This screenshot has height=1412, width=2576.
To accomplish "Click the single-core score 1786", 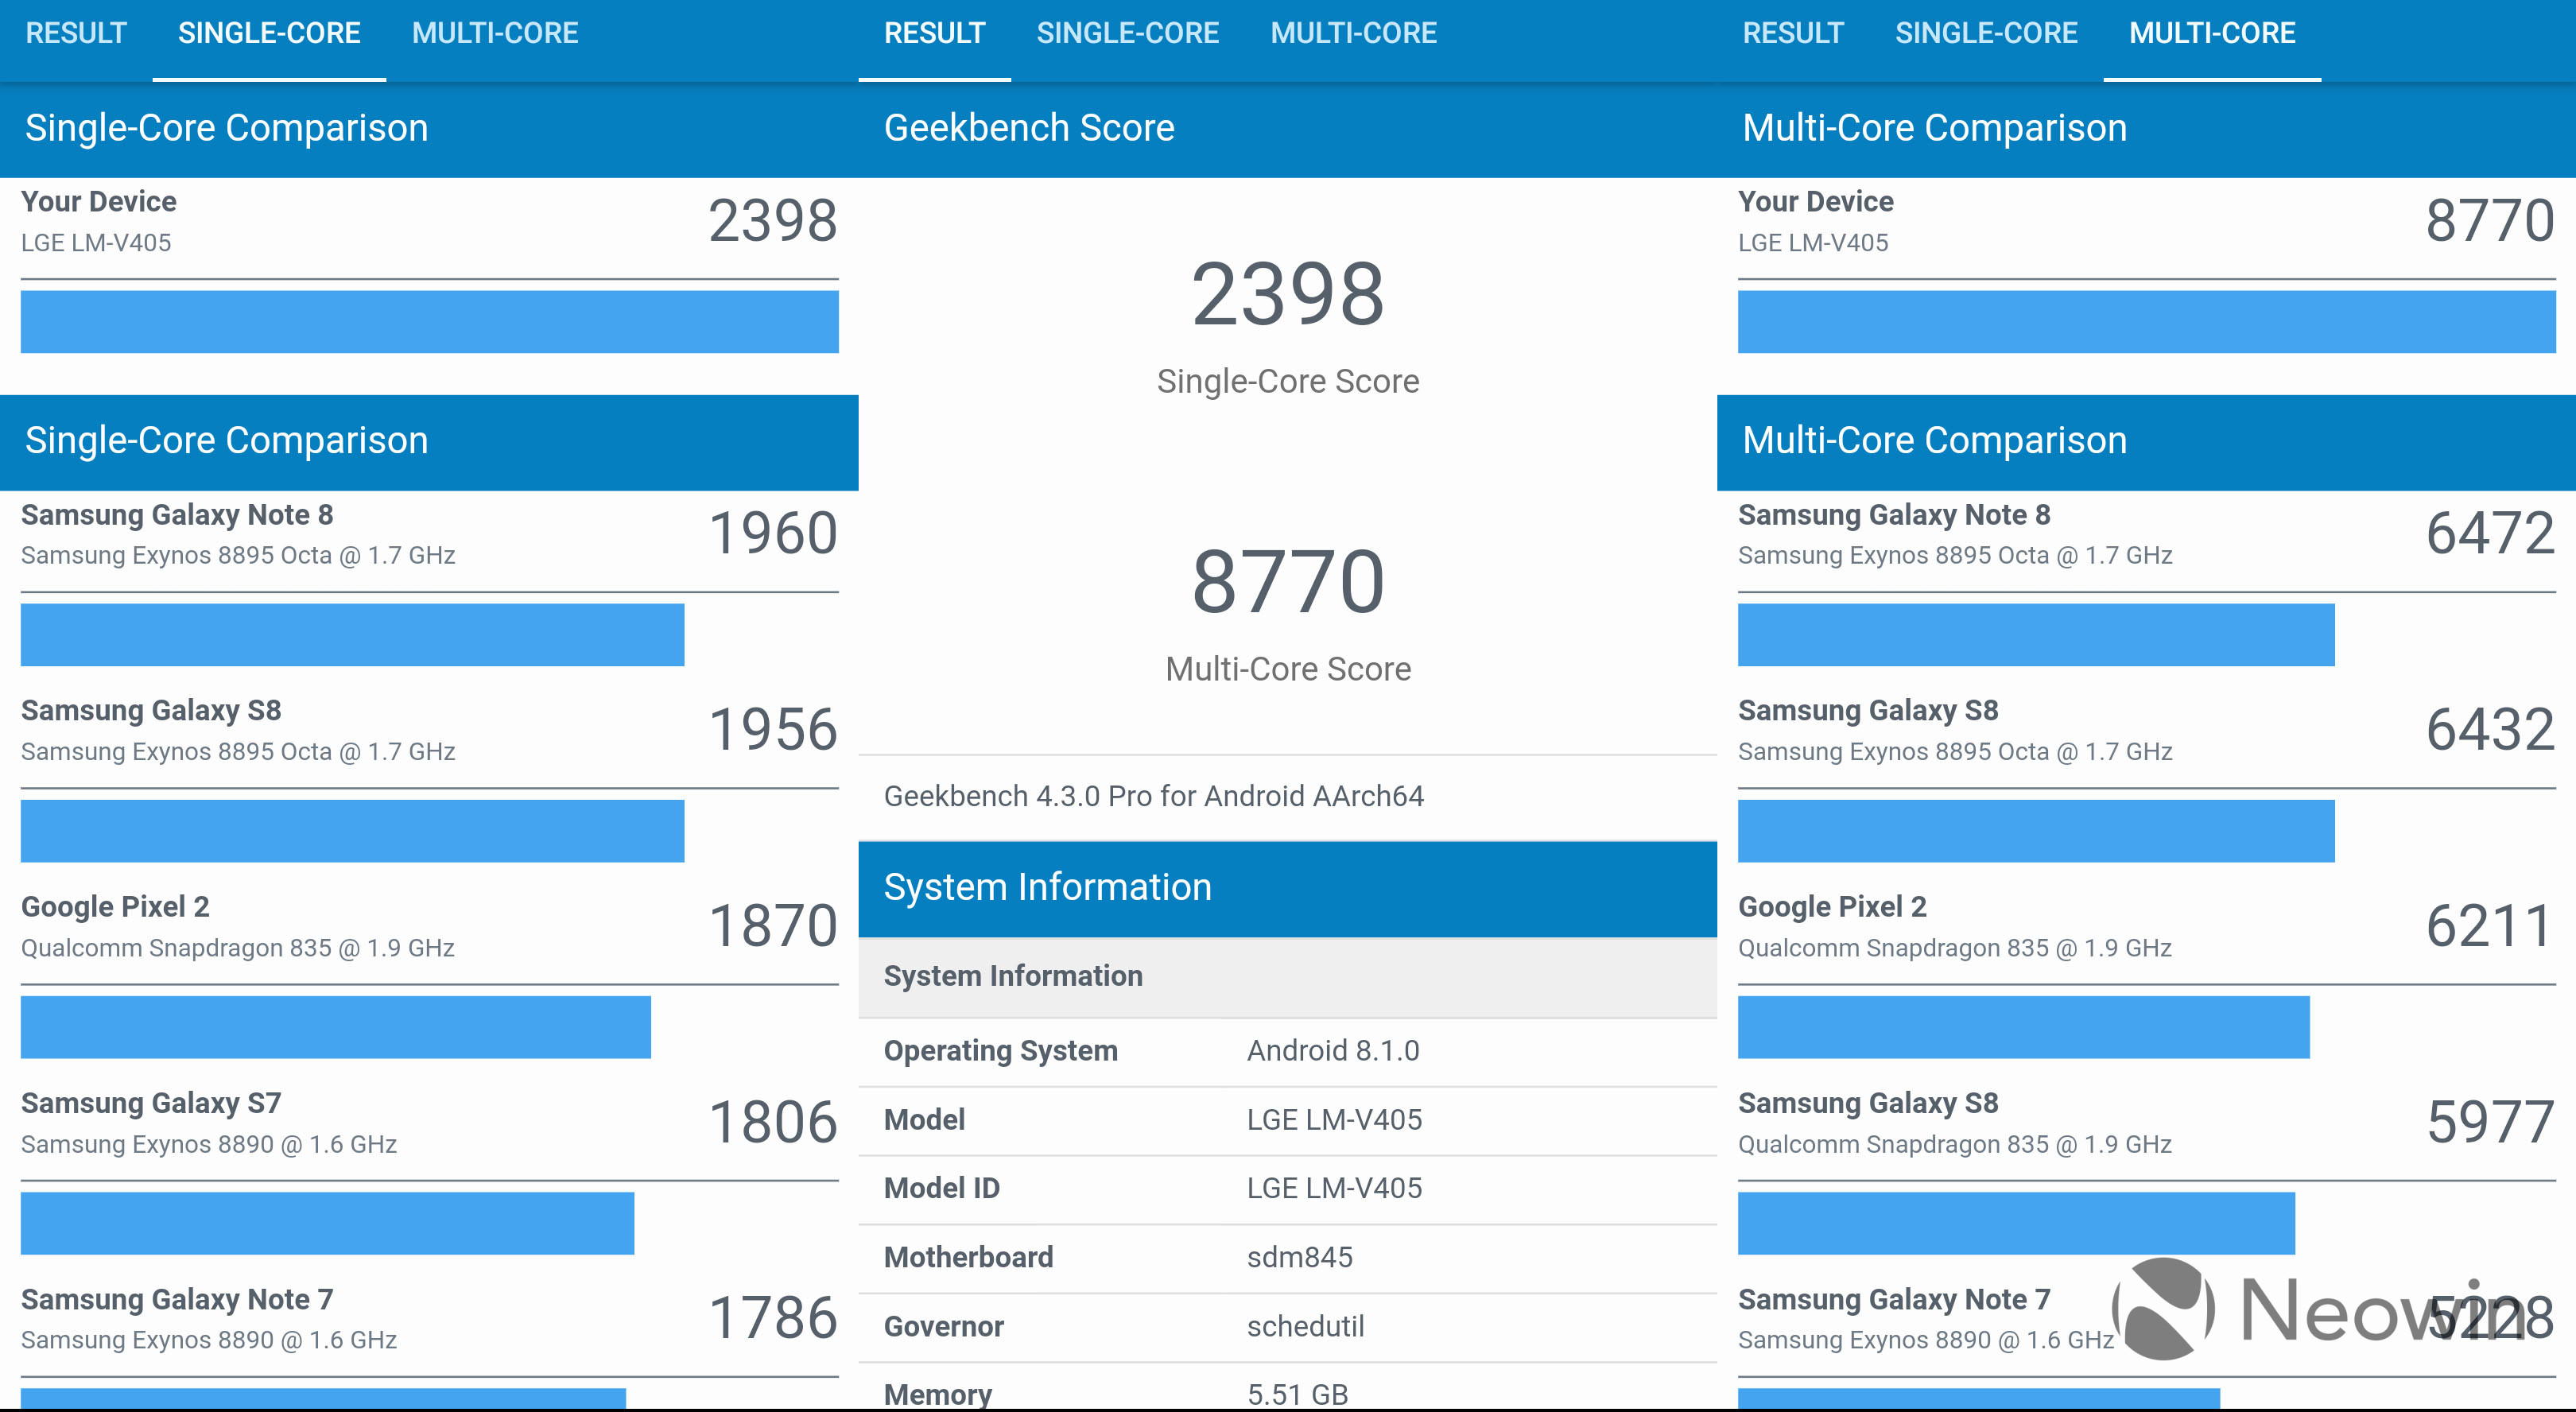I will [x=773, y=1318].
